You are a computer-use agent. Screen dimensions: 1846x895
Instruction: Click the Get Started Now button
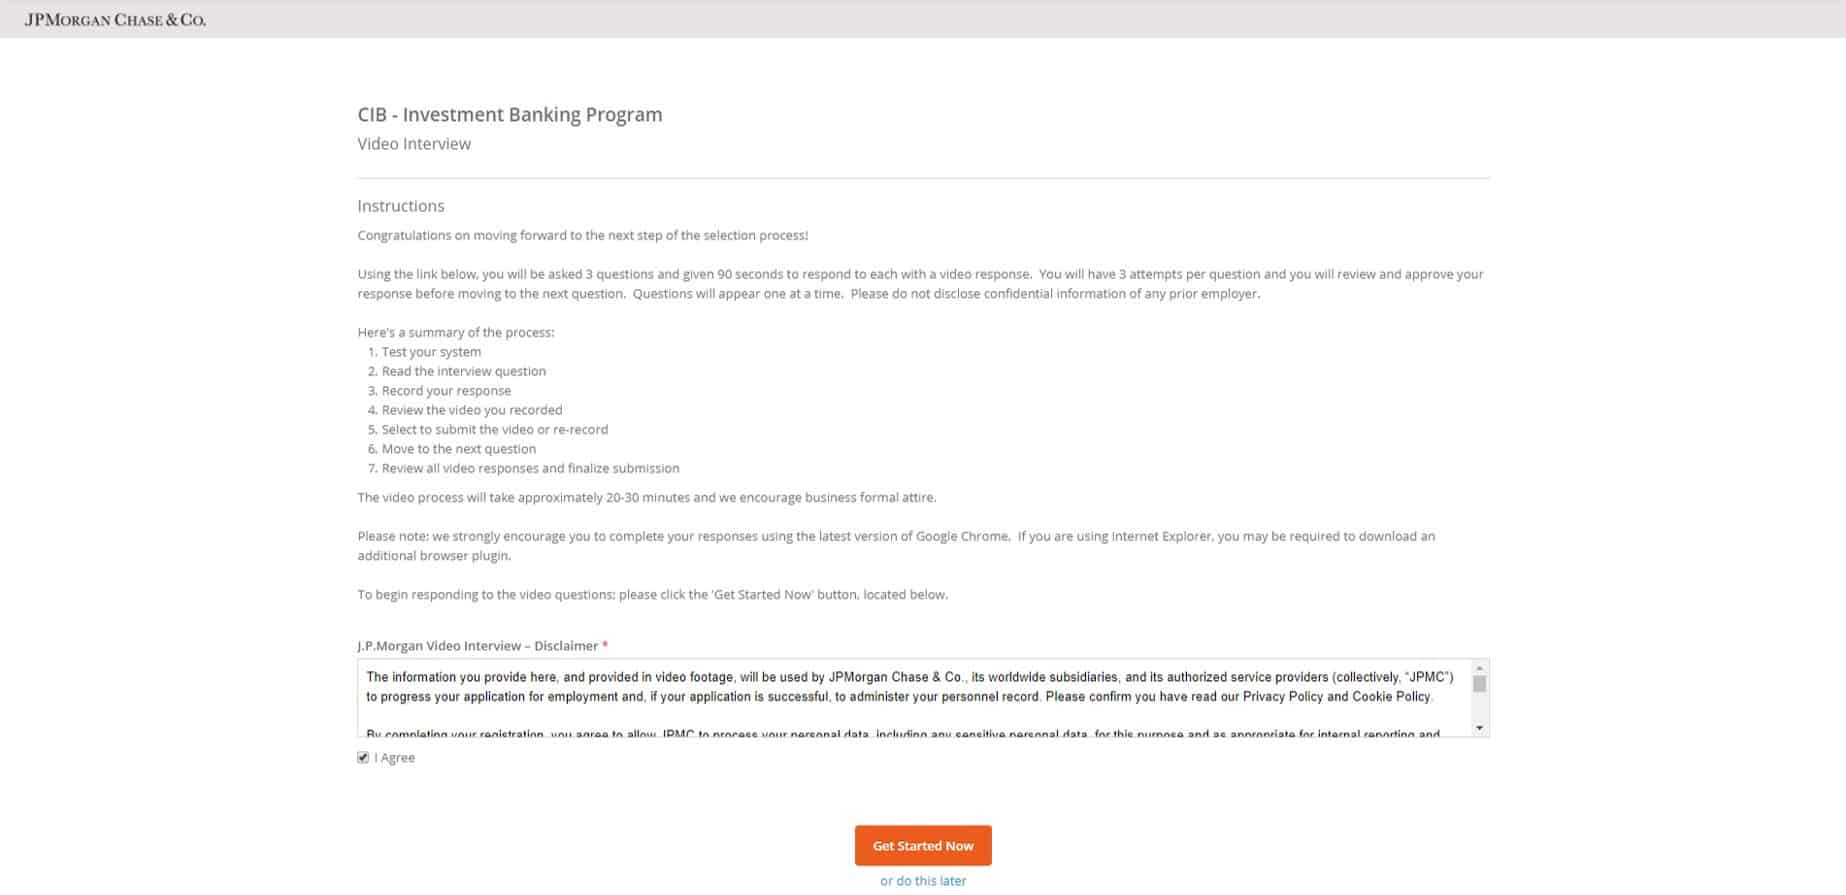922,845
